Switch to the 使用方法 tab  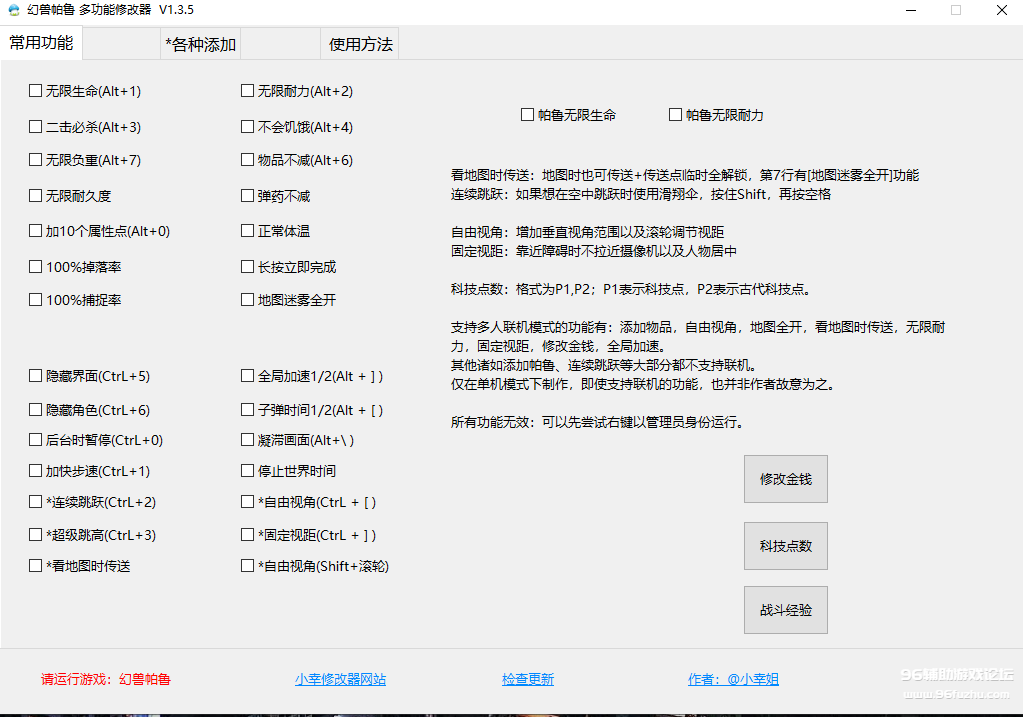361,44
